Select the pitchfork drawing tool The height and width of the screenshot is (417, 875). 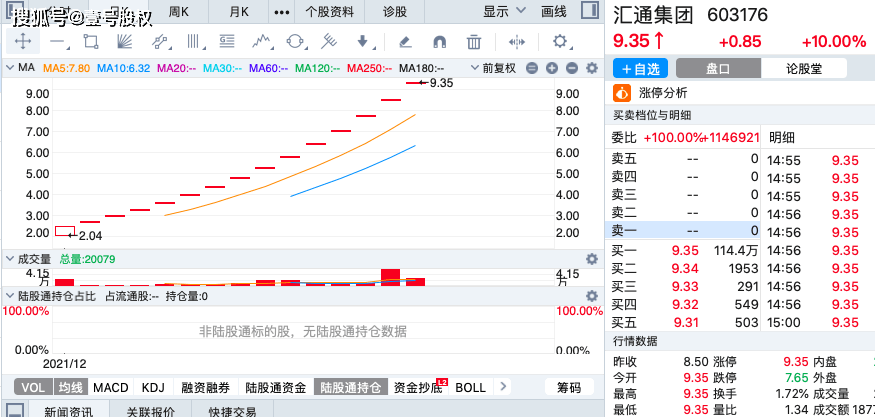click(x=329, y=41)
